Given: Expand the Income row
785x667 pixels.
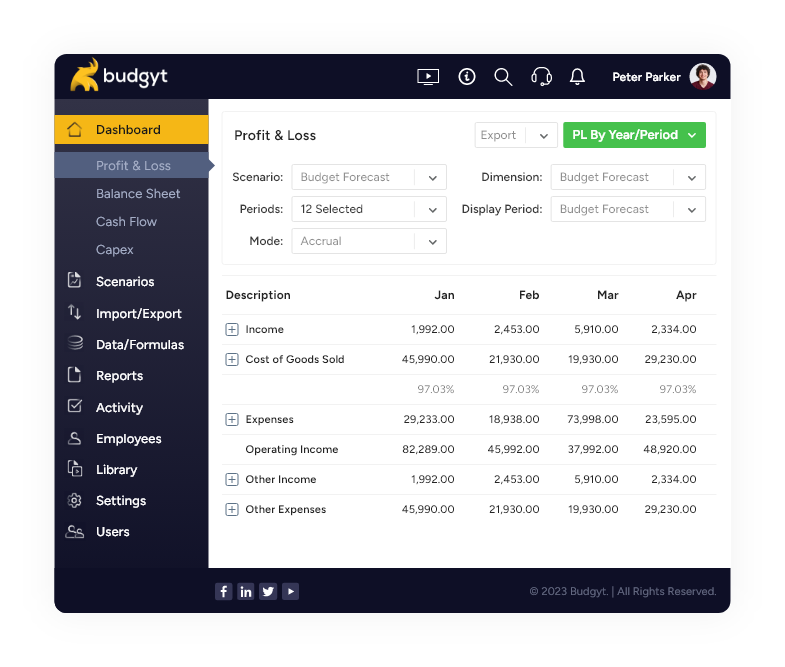Looking at the screenshot, I should click(x=232, y=329).
